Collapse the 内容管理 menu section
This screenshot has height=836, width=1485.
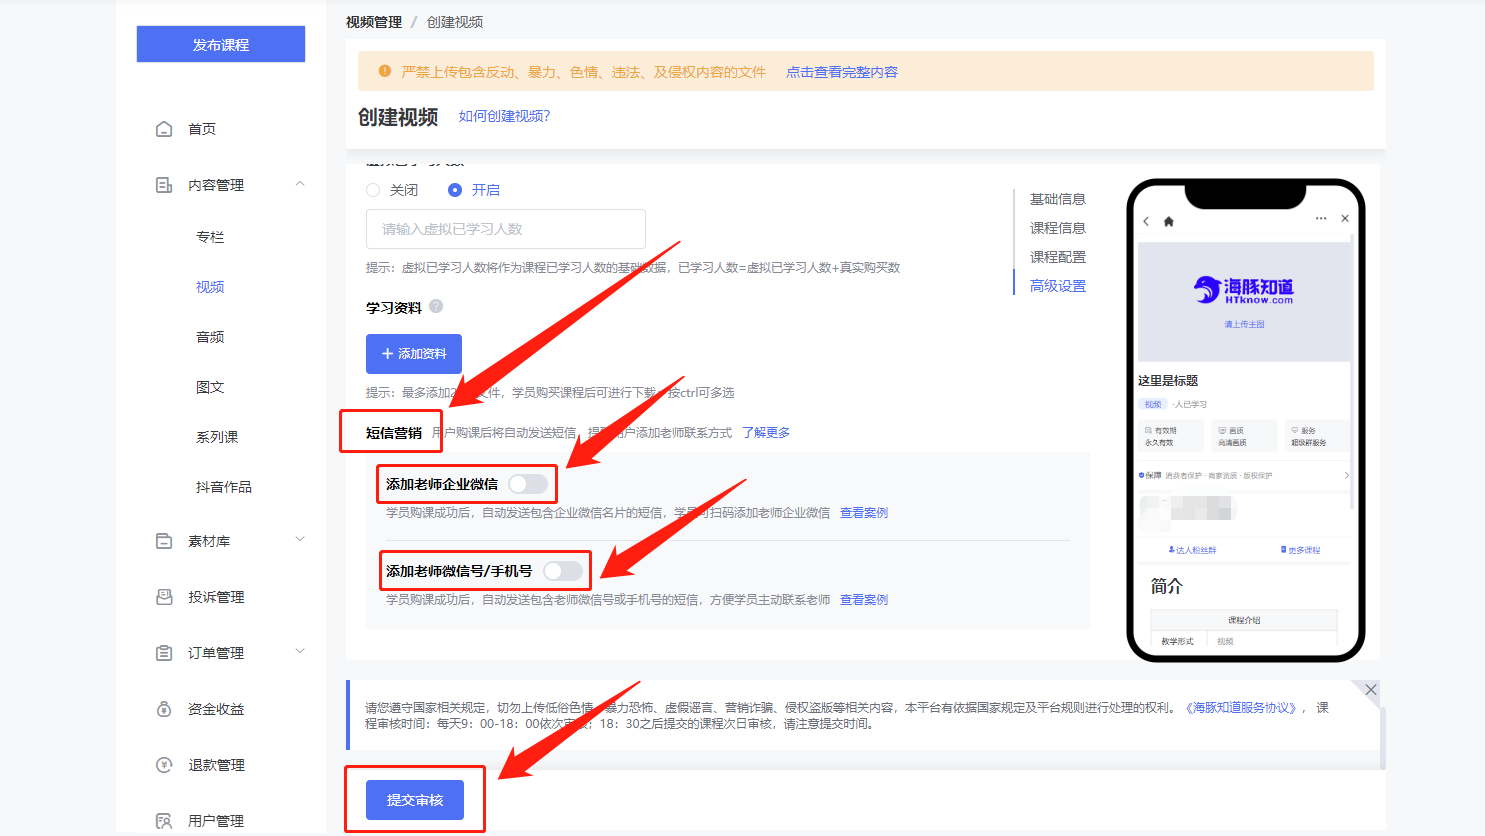(x=300, y=184)
